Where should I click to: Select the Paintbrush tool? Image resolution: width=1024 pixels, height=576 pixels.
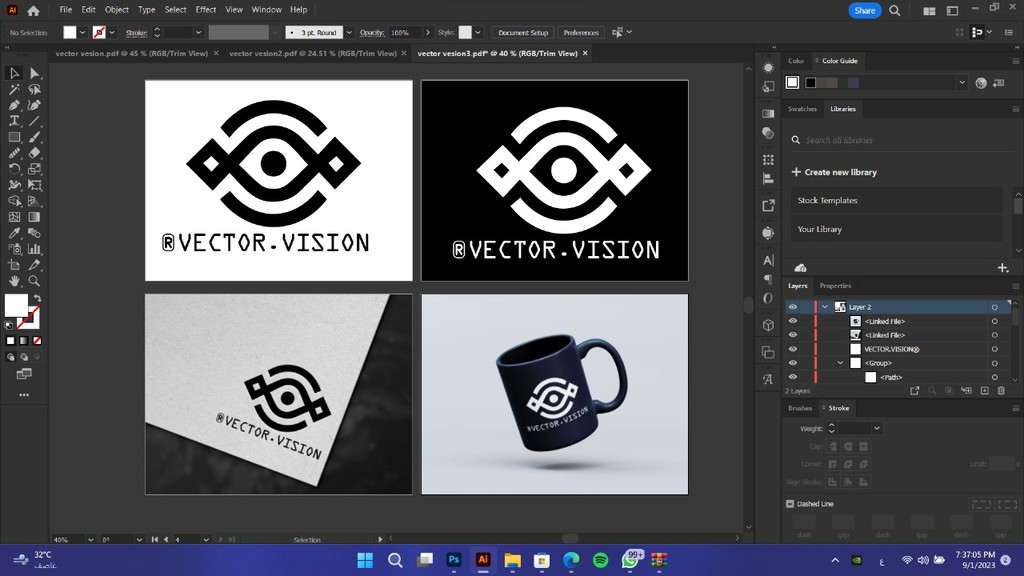(35, 137)
